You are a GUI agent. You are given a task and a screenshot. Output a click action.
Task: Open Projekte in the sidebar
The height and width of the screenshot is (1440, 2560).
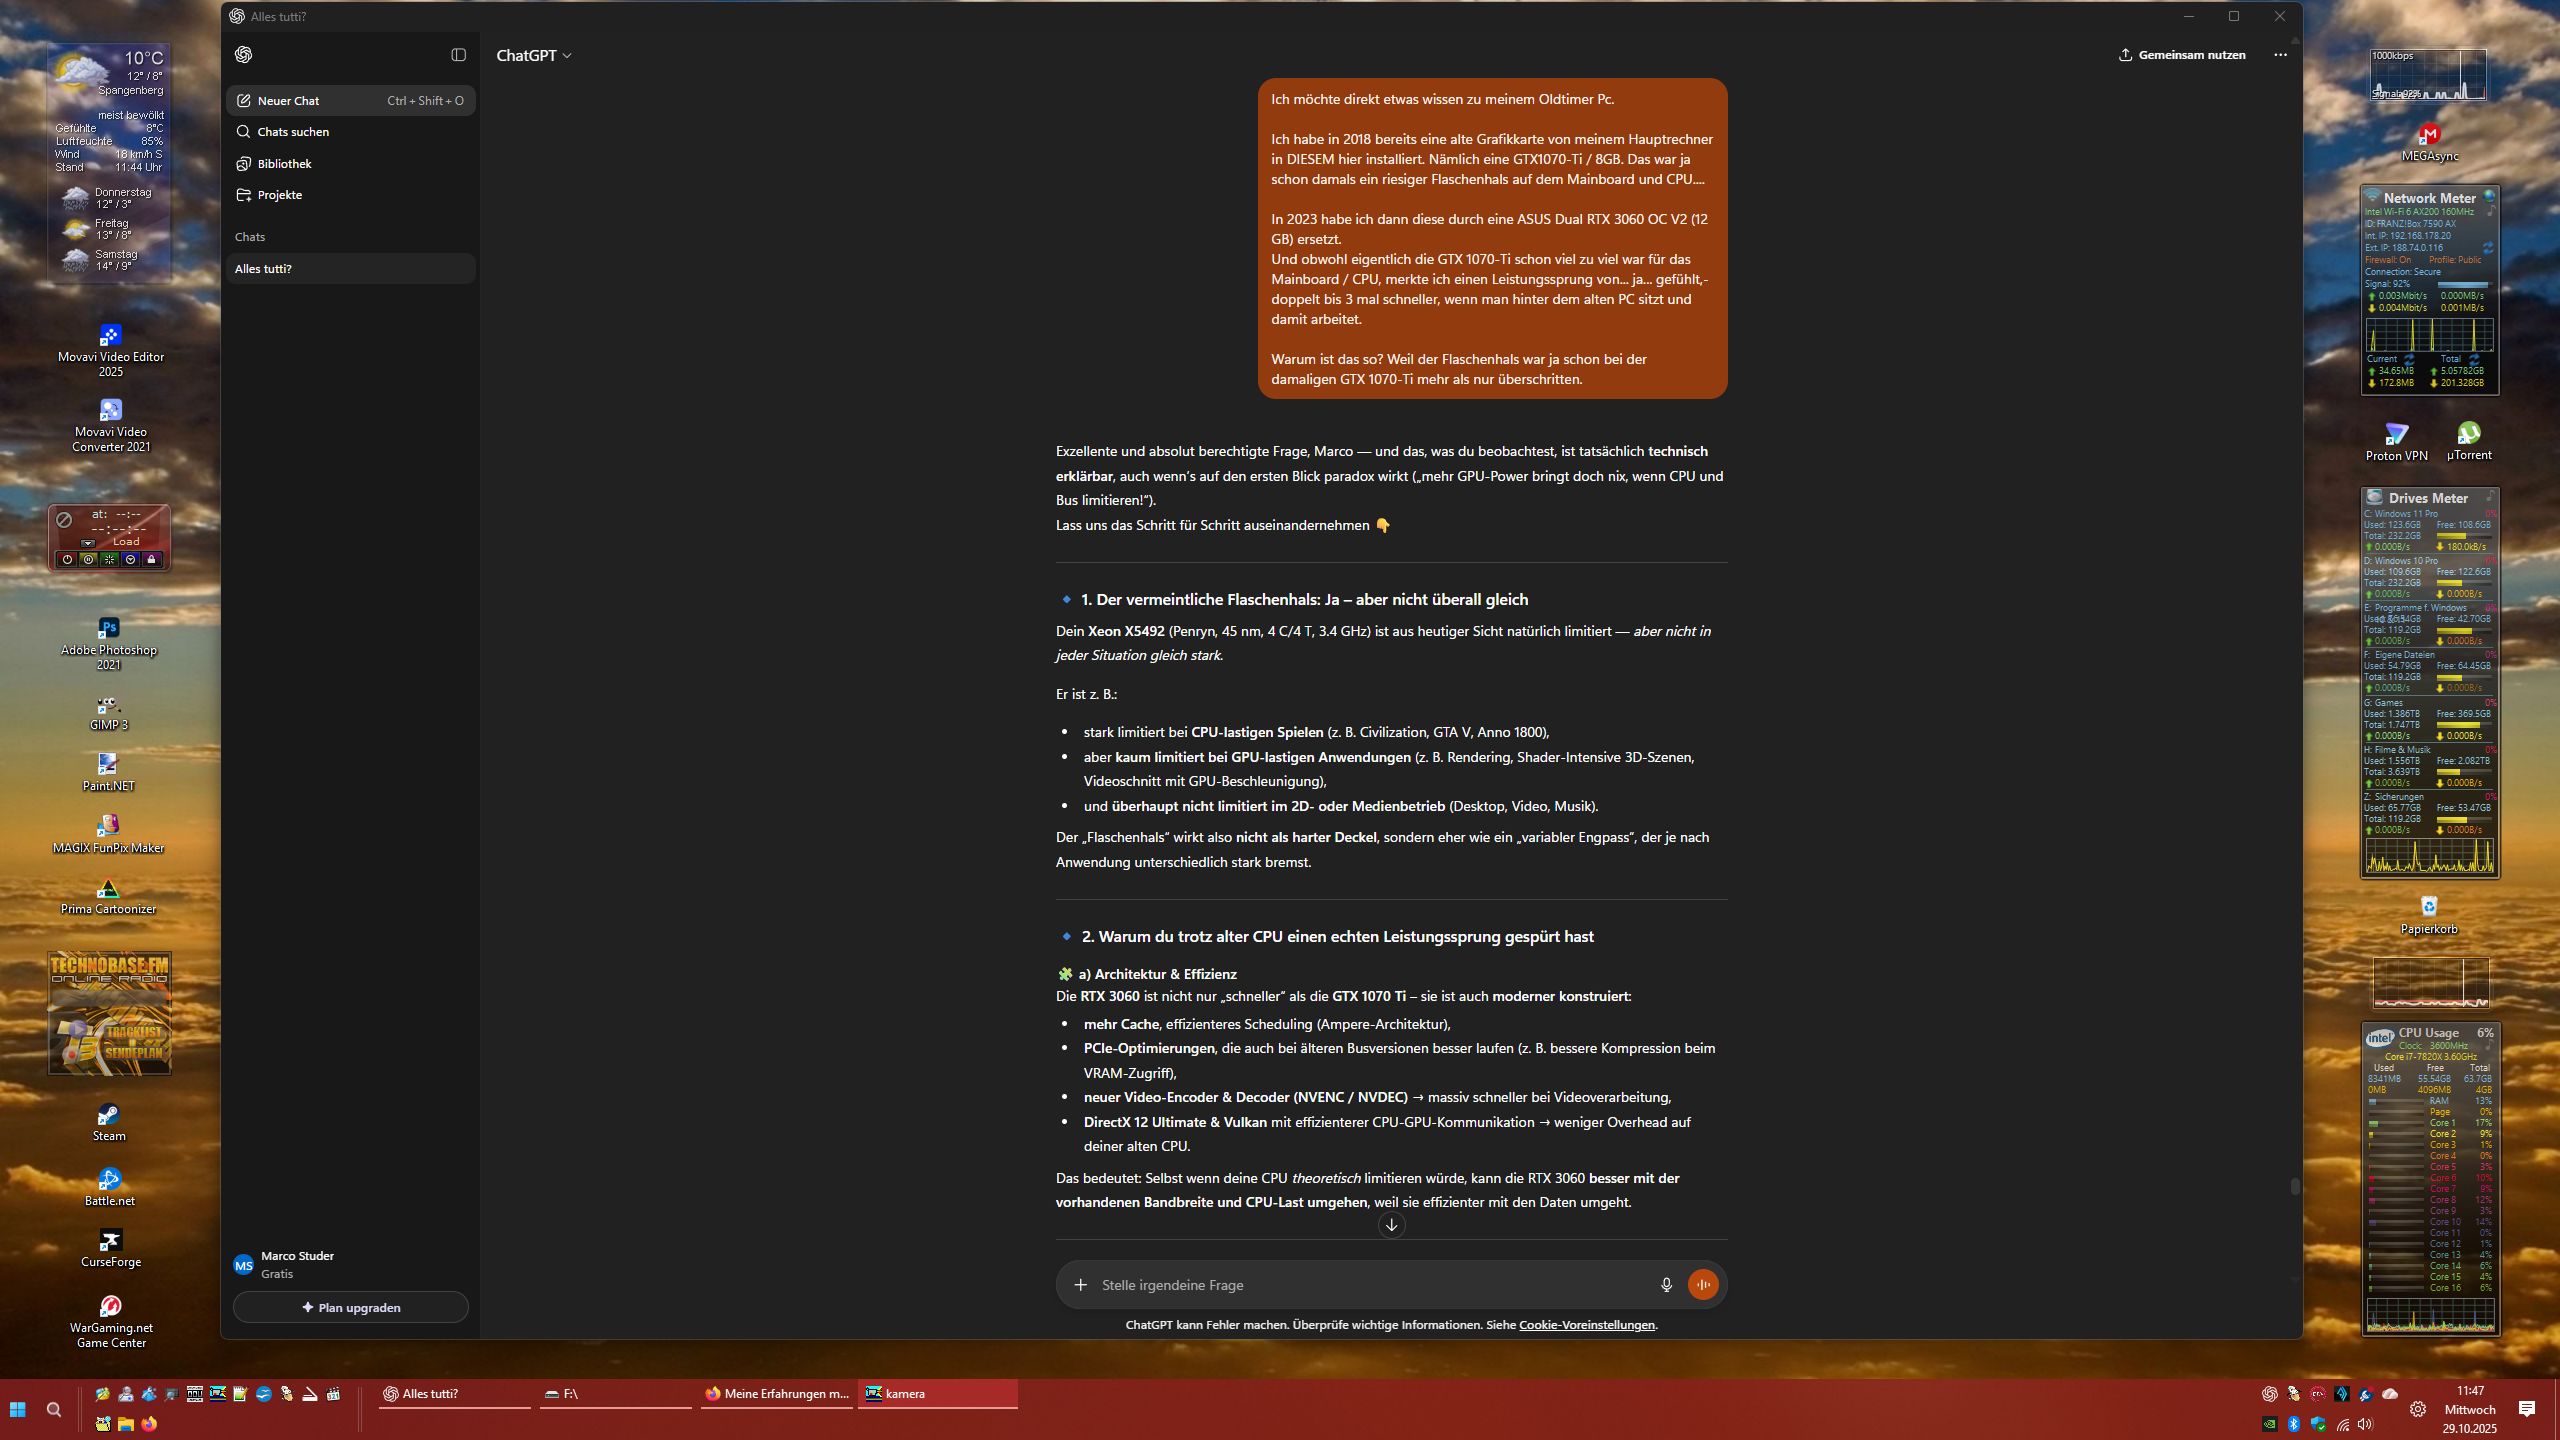pos(279,195)
